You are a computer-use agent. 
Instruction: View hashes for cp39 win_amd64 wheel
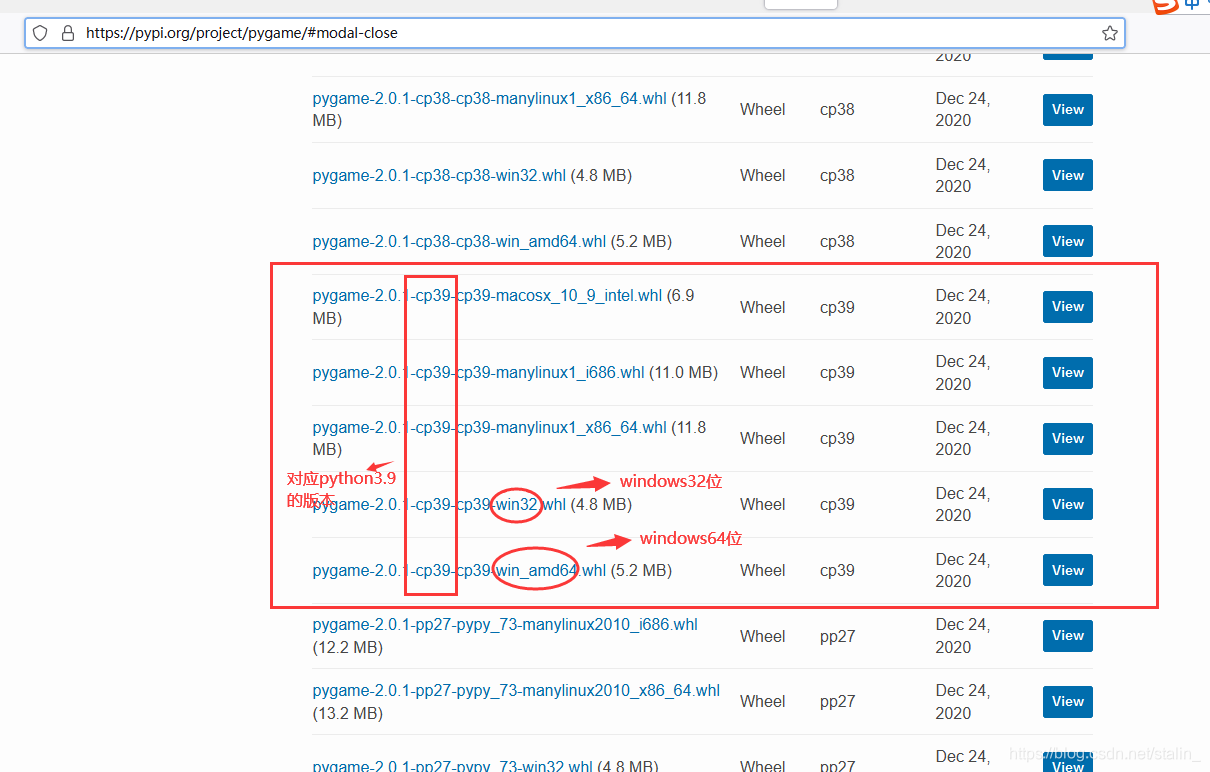[x=1067, y=570]
